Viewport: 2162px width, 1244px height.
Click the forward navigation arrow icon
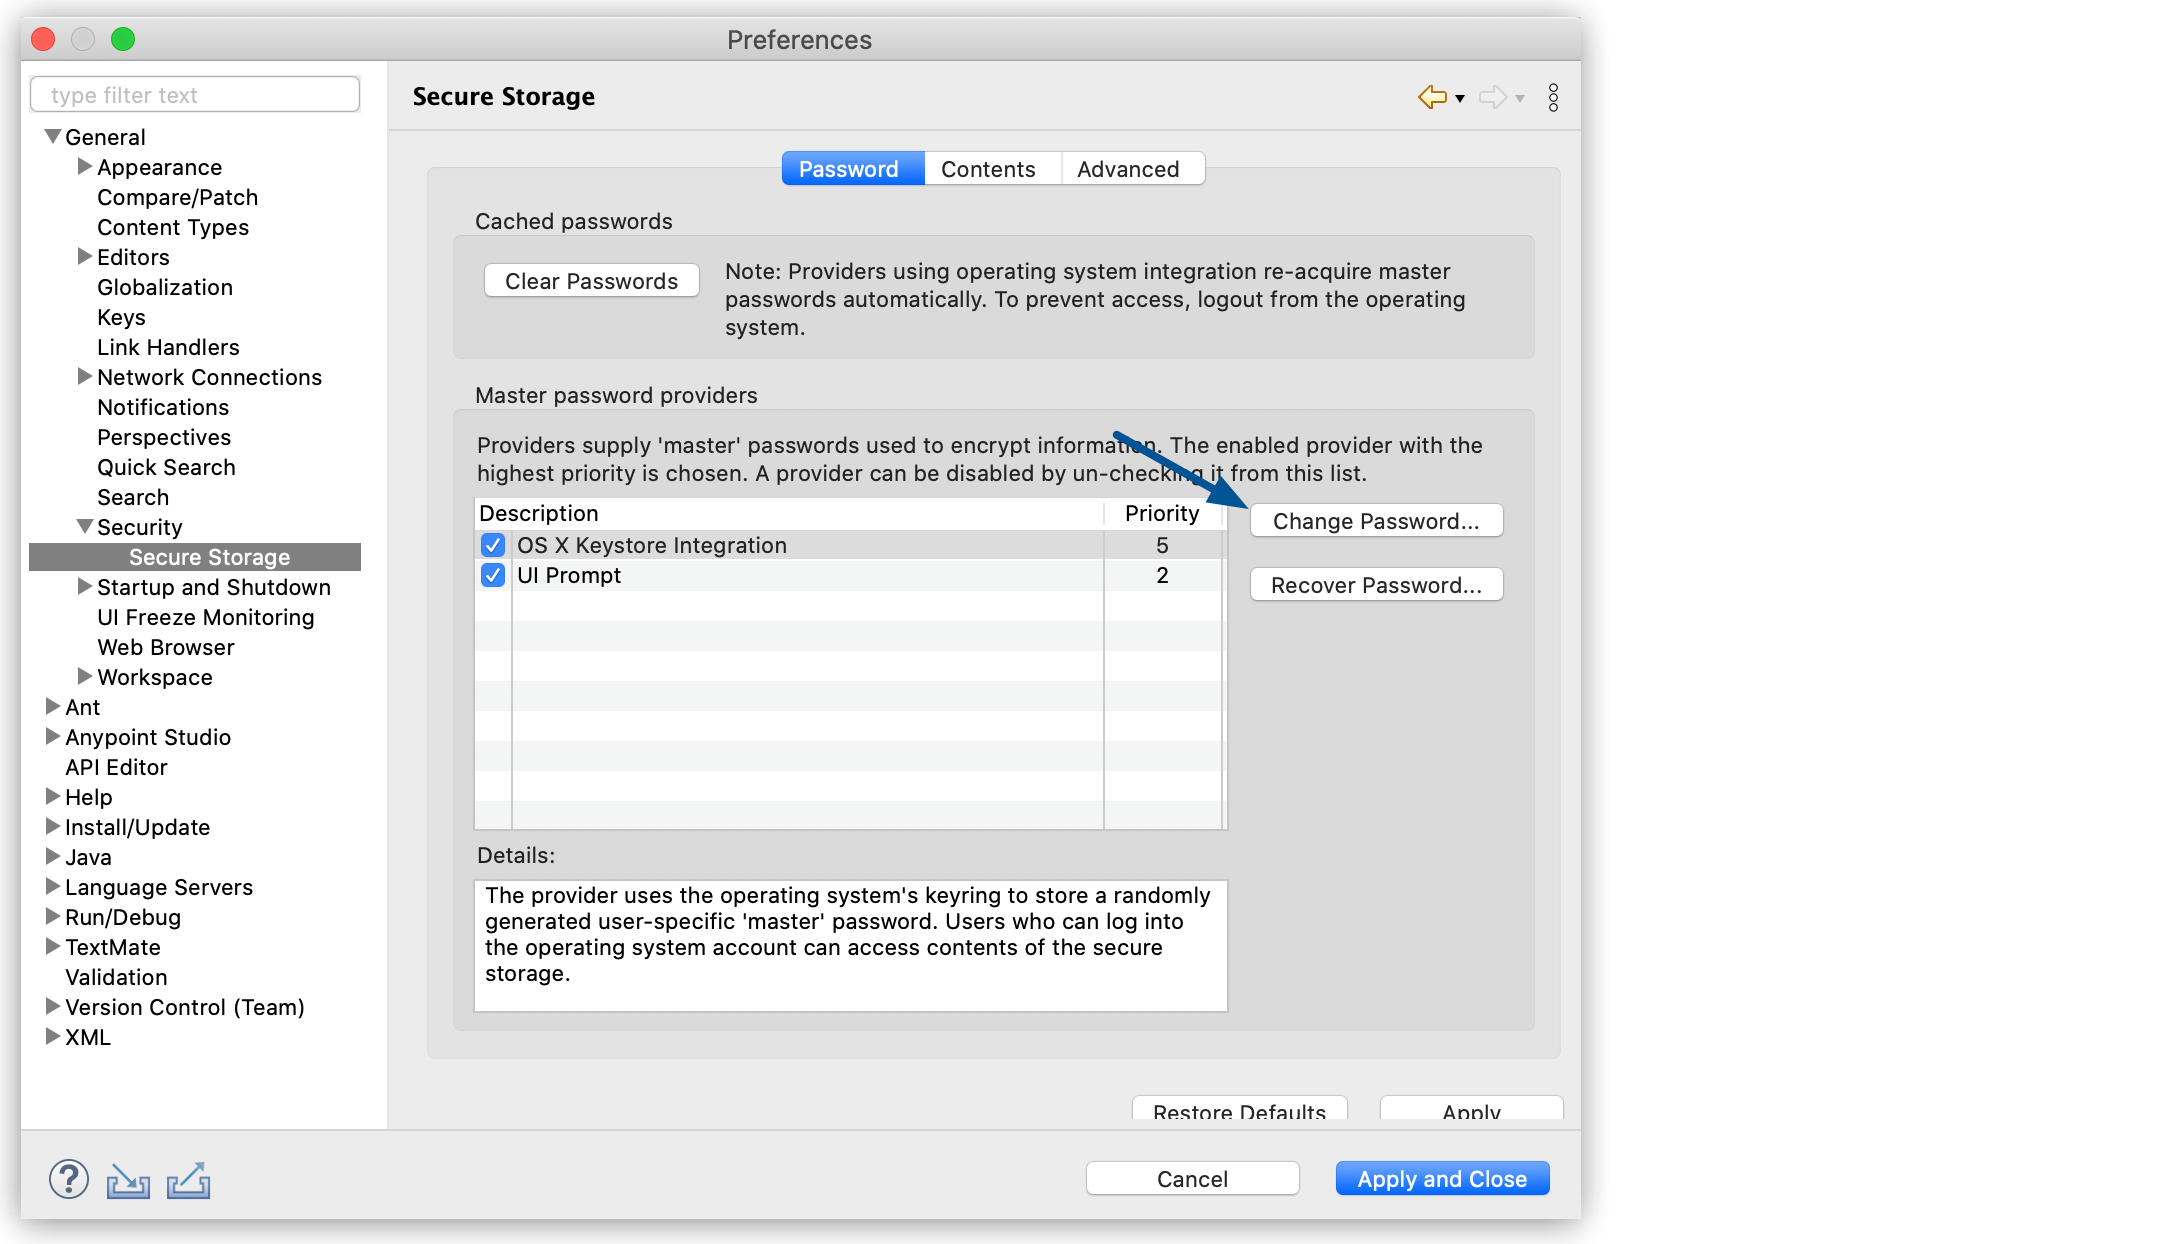coord(1492,96)
